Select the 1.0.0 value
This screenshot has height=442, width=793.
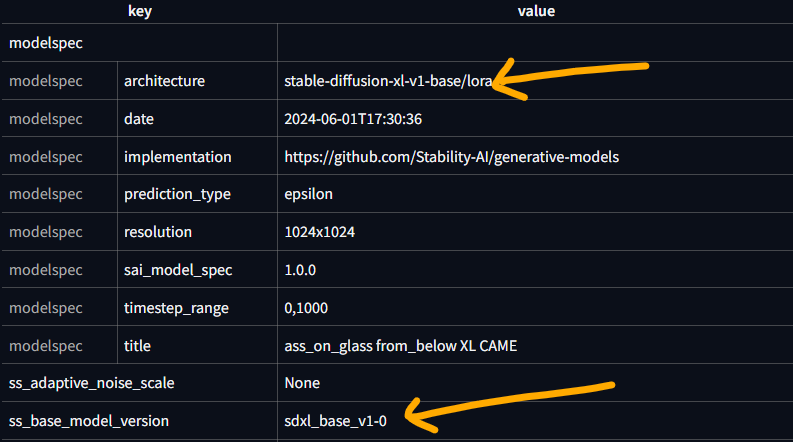[x=300, y=270]
